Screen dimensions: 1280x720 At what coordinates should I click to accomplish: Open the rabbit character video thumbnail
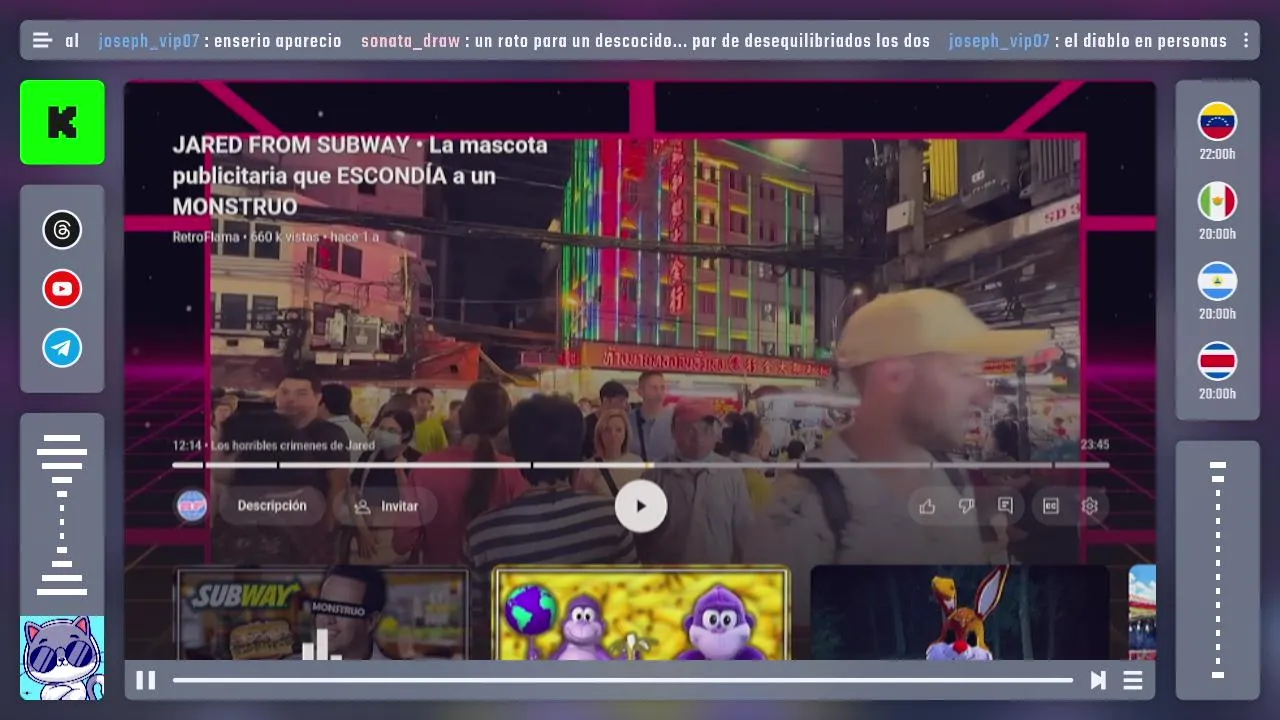(x=960, y=614)
